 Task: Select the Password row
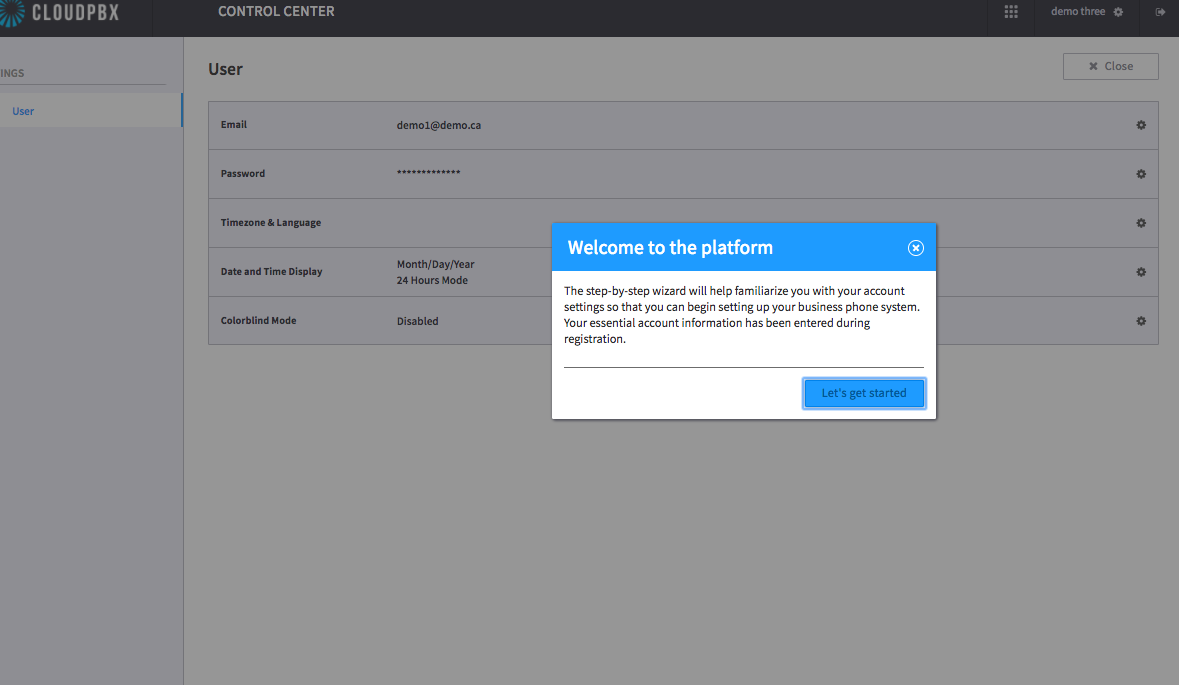point(683,174)
